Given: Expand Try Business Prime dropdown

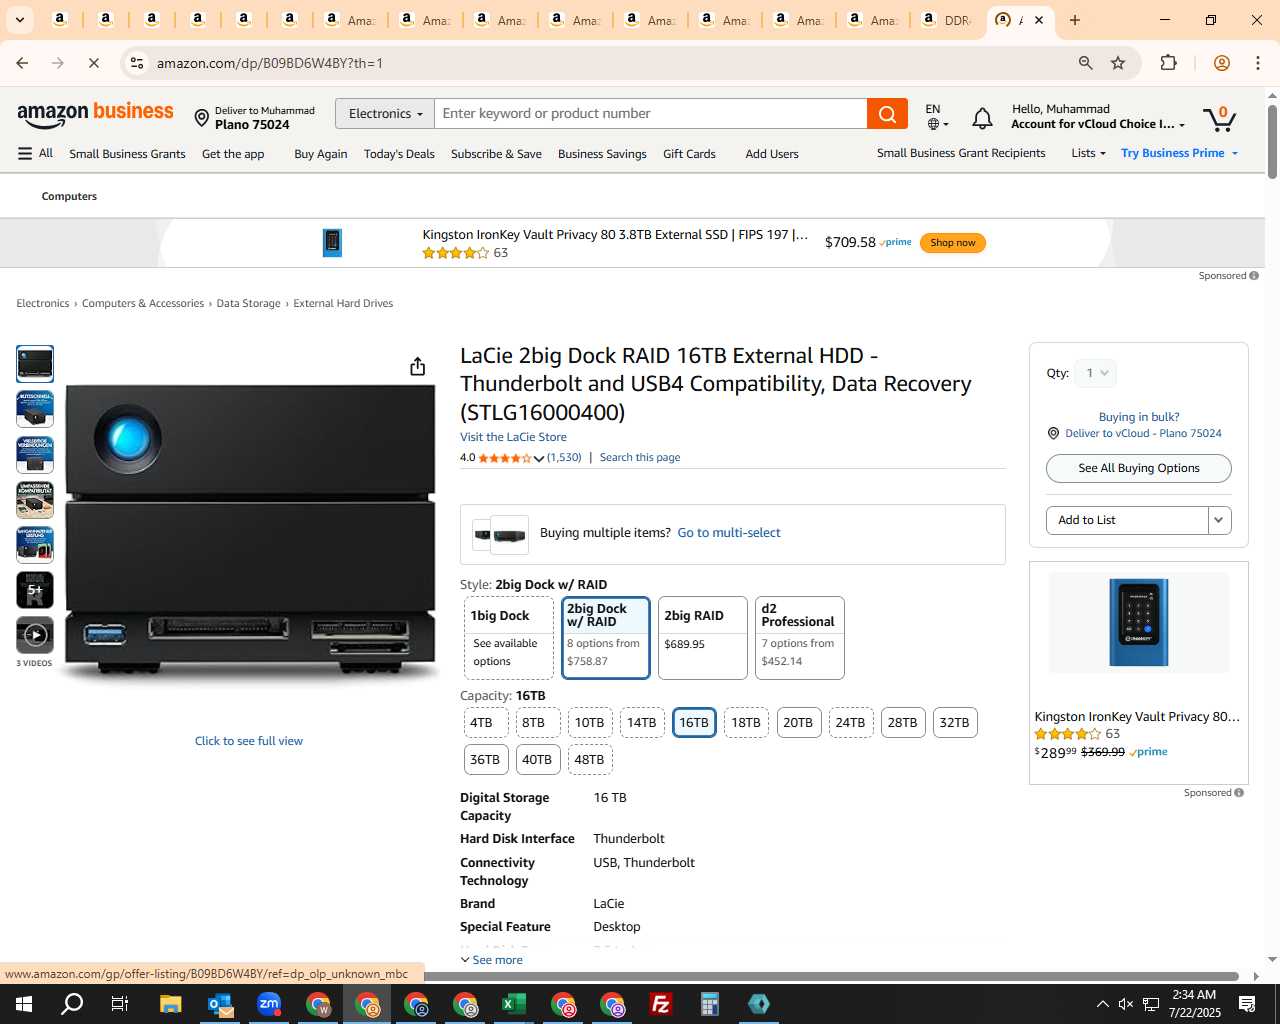Looking at the screenshot, I should tap(1235, 153).
